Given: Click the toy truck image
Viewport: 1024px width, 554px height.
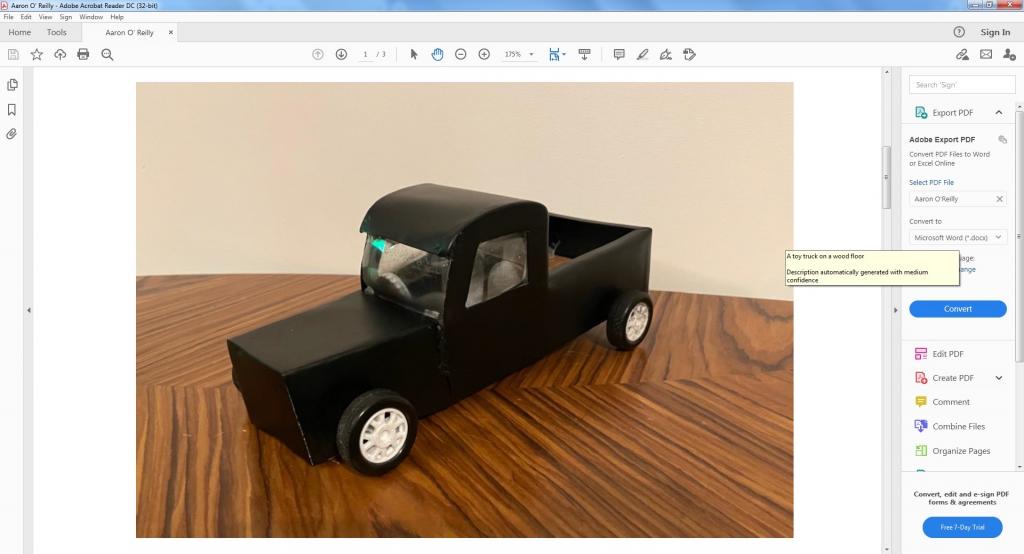Looking at the screenshot, I should 464,310.
